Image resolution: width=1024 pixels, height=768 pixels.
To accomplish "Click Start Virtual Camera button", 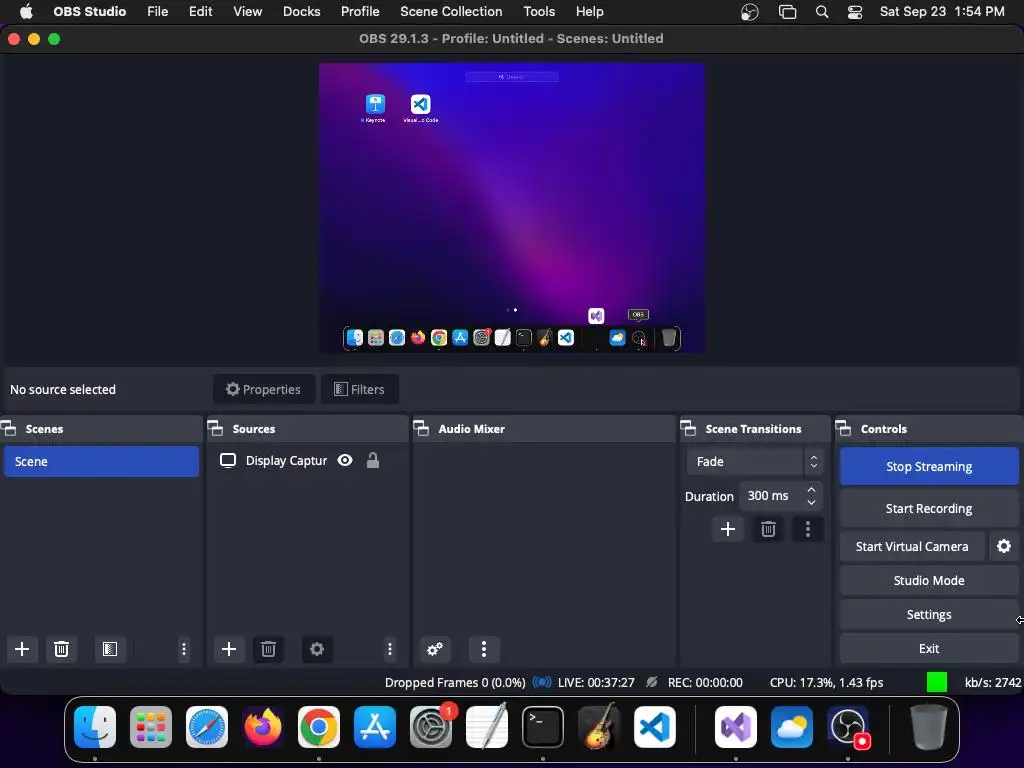I will click(x=912, y=546).
